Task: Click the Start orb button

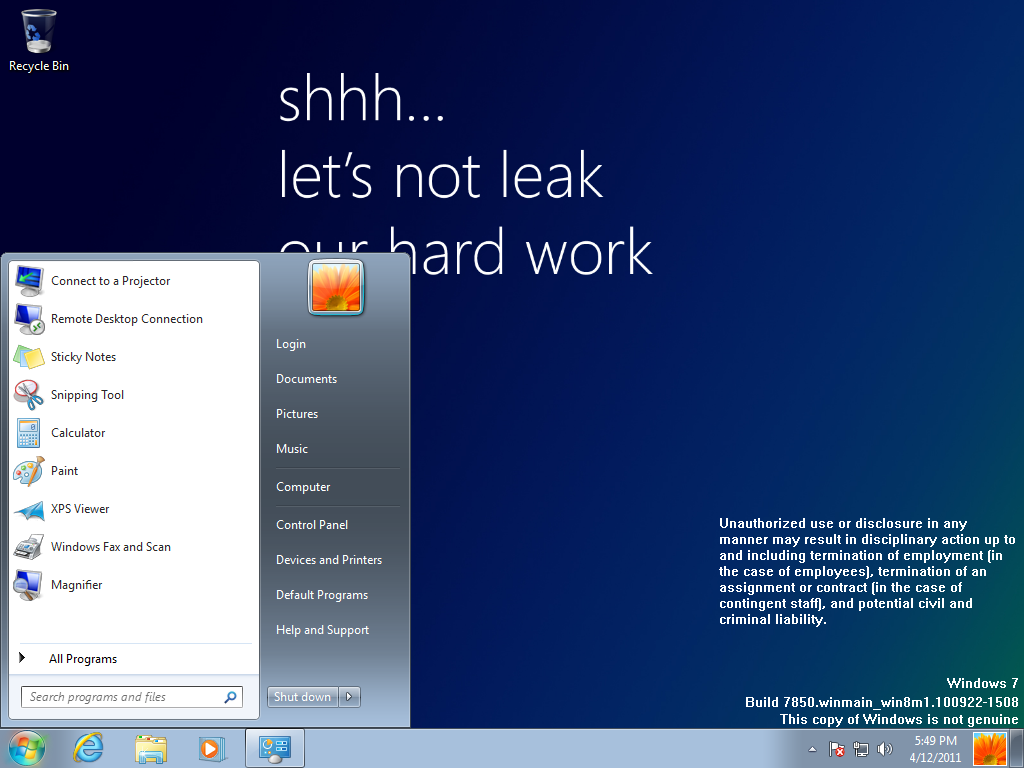Action: (27, 748)
